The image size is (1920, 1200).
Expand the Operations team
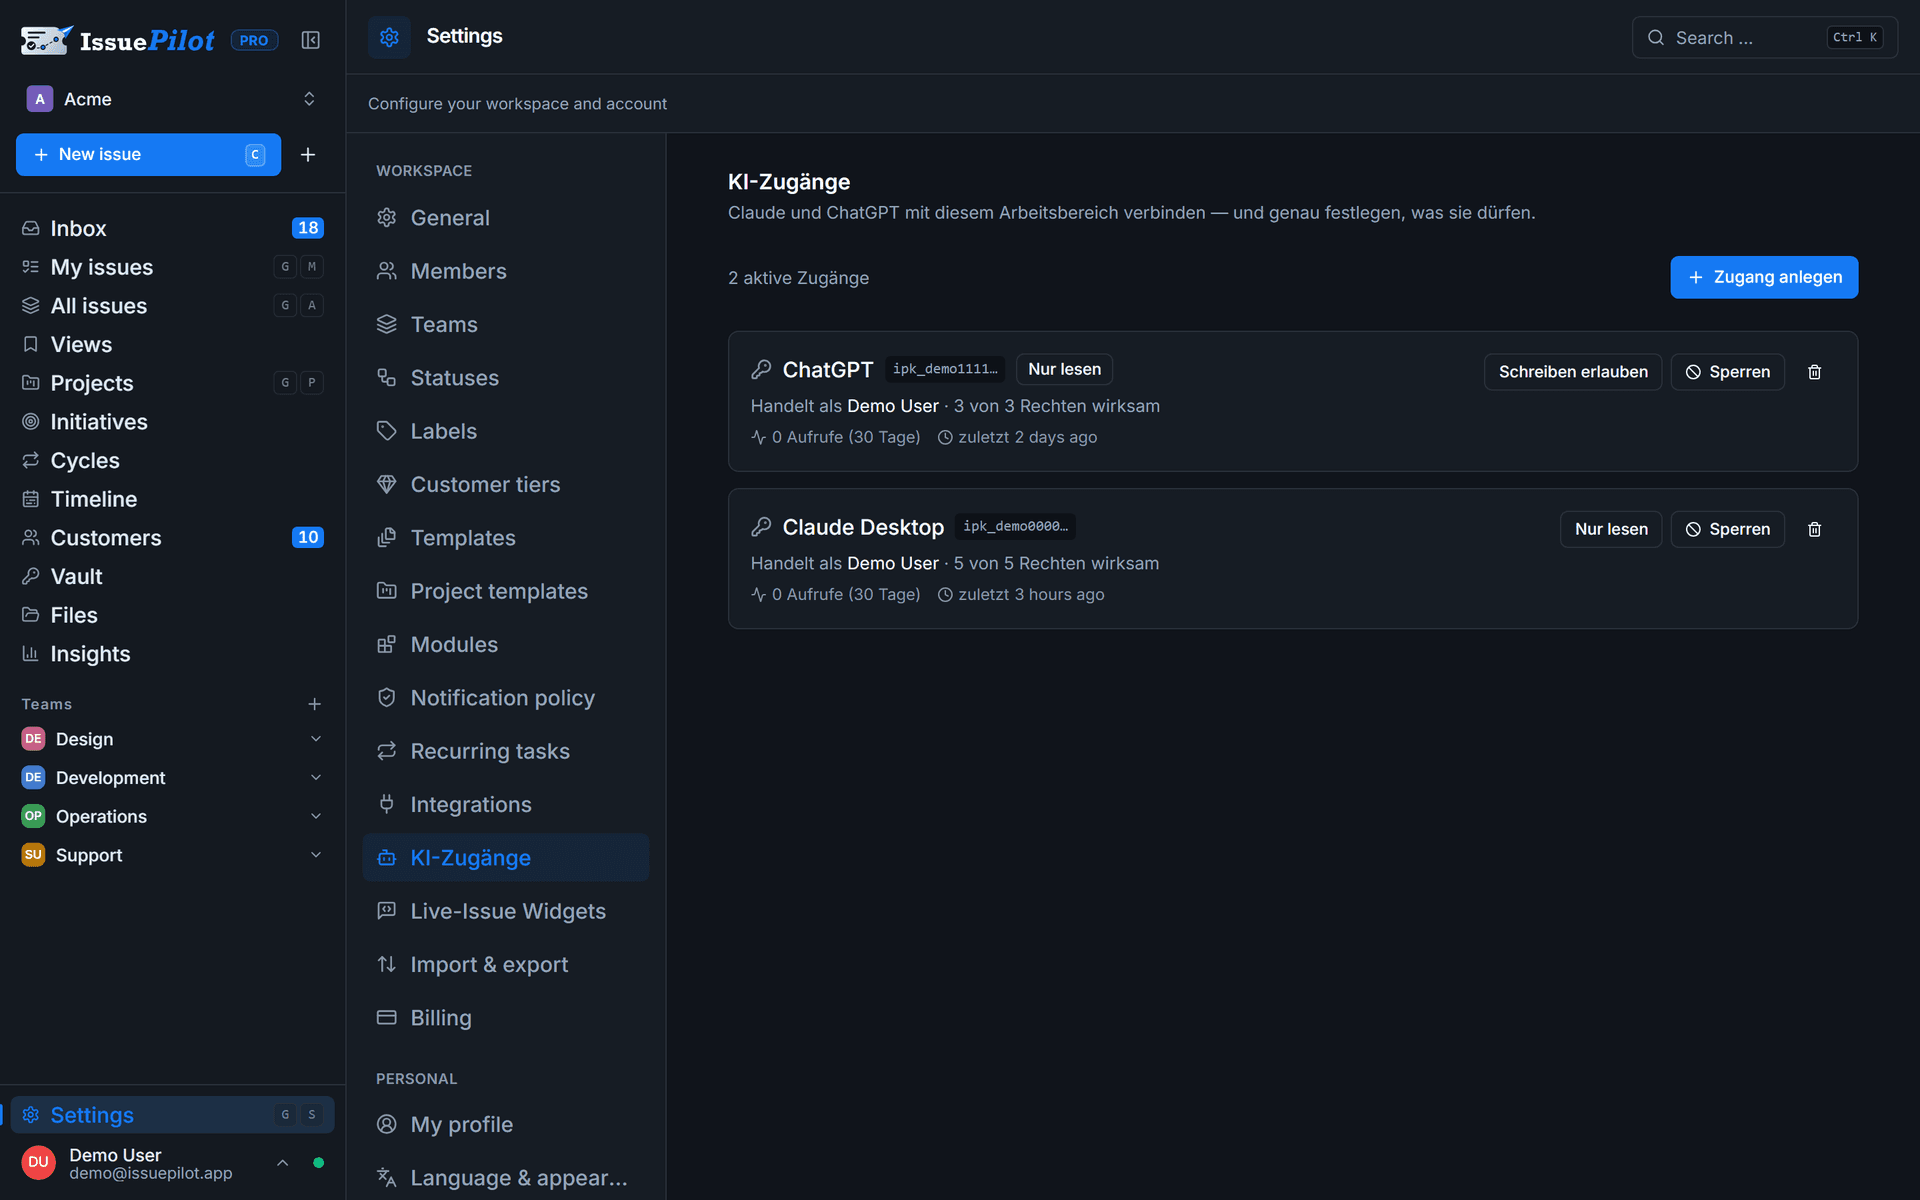[x=316, y=816]
